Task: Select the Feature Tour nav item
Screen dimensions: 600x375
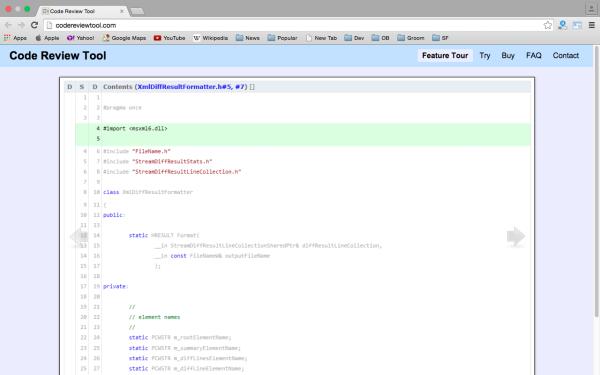Action: click(445, 55)
